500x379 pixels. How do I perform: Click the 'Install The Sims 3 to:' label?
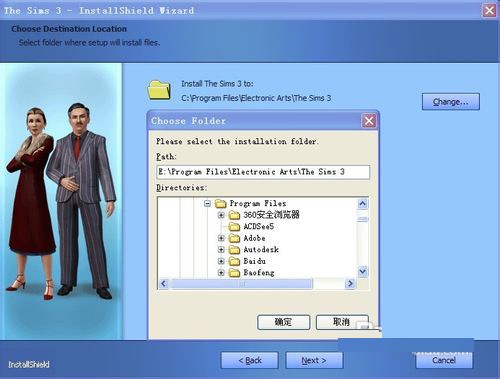click(217, 84)
